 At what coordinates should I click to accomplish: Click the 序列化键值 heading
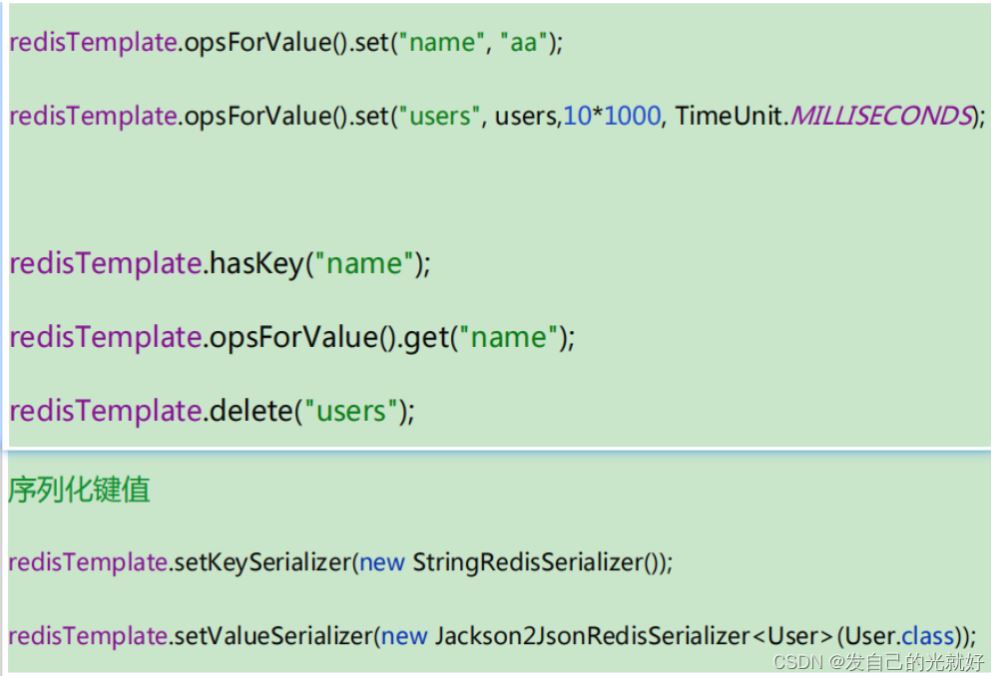(80, 491)
